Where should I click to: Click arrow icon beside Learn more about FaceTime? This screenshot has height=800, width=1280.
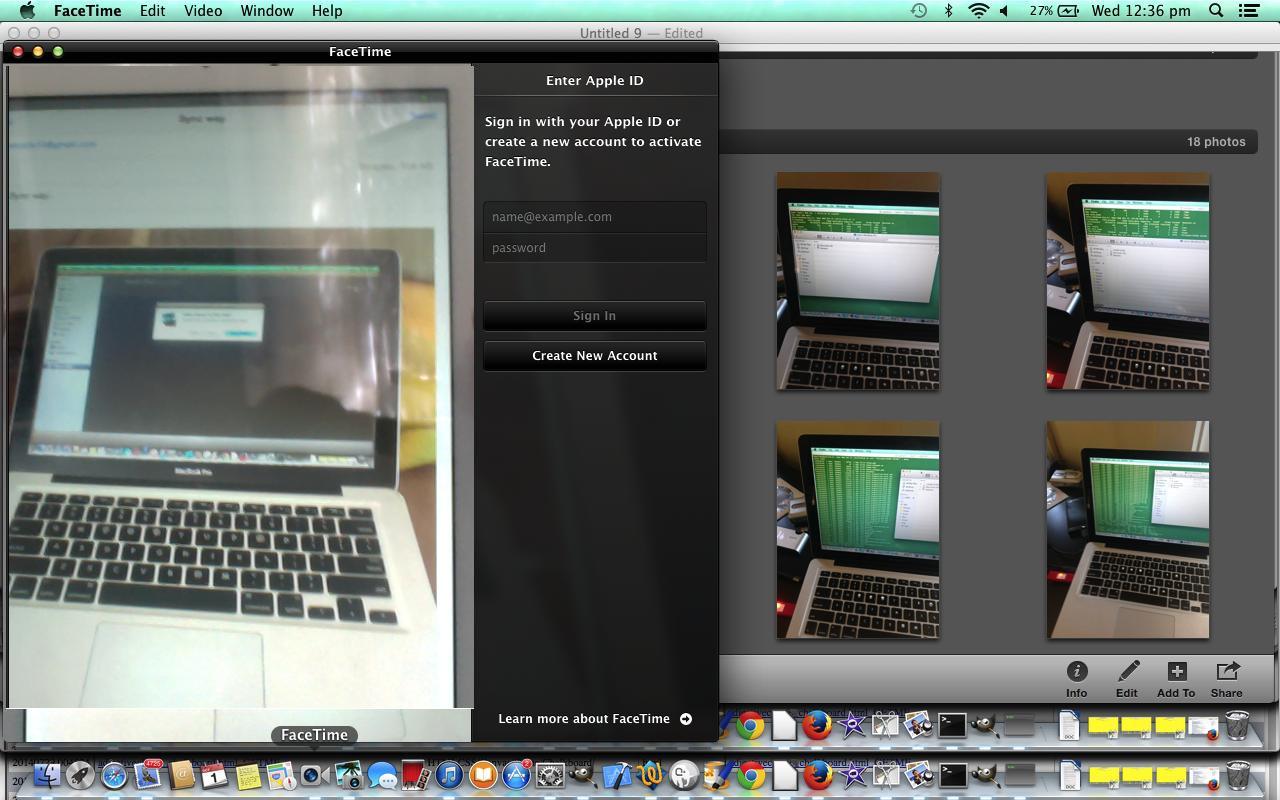click(x=686, y=719)
